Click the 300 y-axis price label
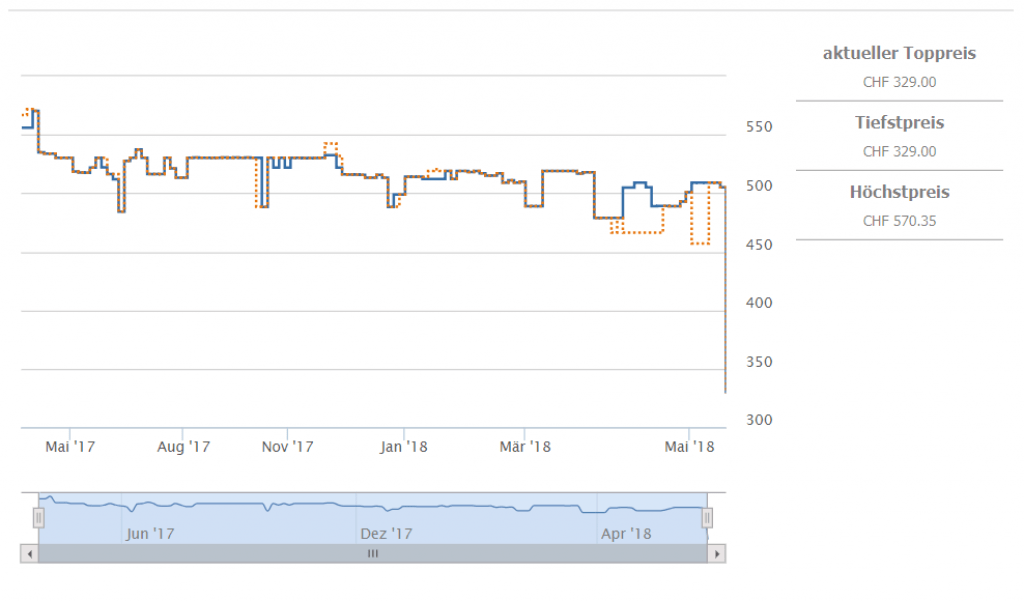Viewport: 1024px width, 601px height. click(760, 420)
